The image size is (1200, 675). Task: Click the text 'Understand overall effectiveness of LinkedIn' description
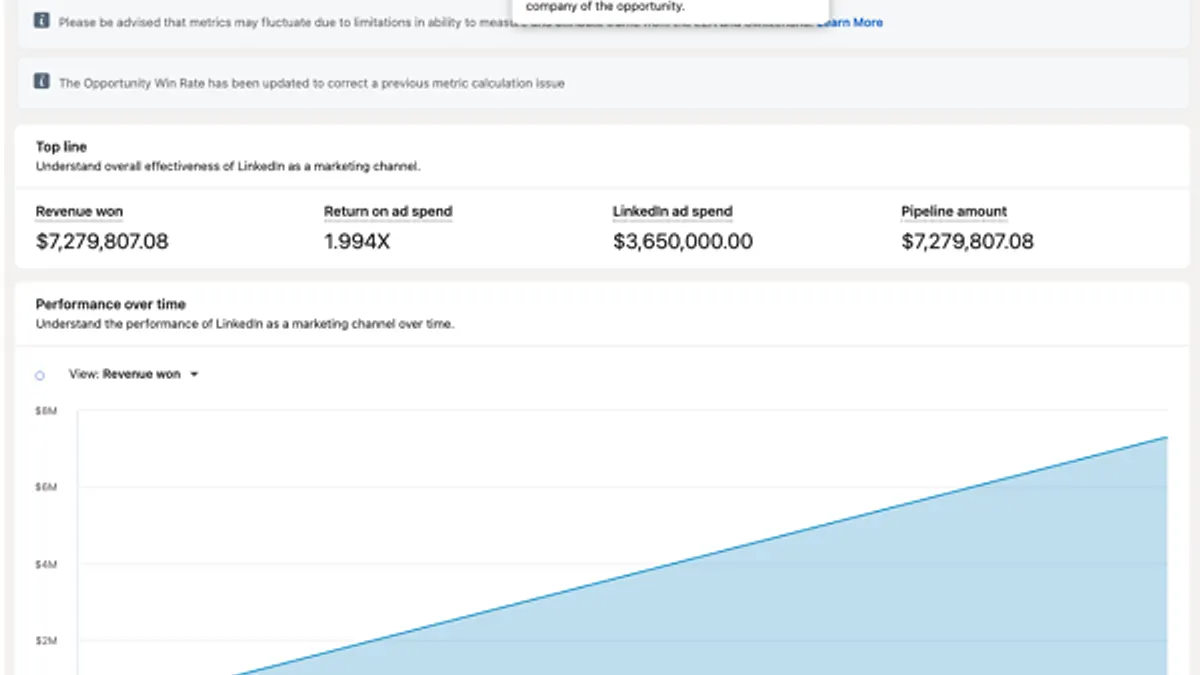228,167
